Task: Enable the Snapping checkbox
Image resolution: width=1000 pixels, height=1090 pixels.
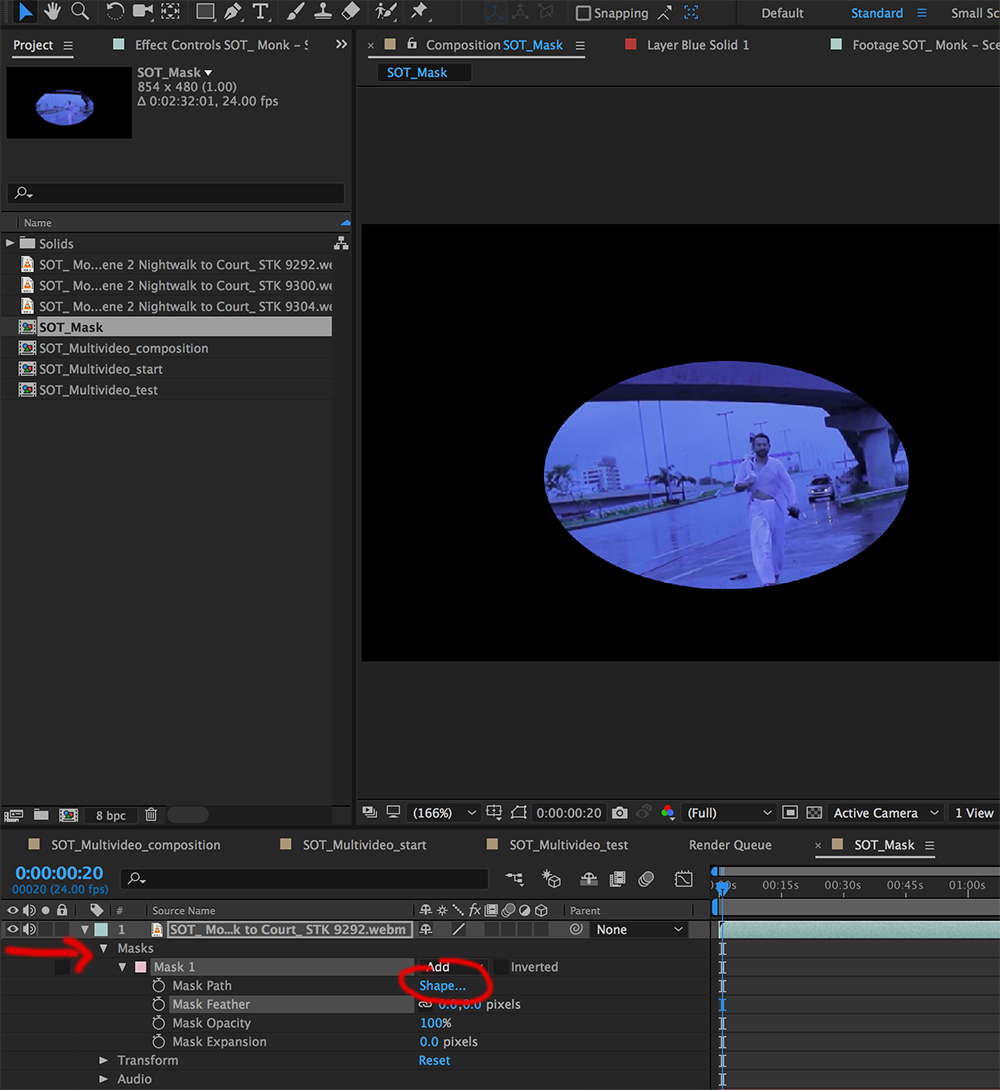Action: click(583, 14)
